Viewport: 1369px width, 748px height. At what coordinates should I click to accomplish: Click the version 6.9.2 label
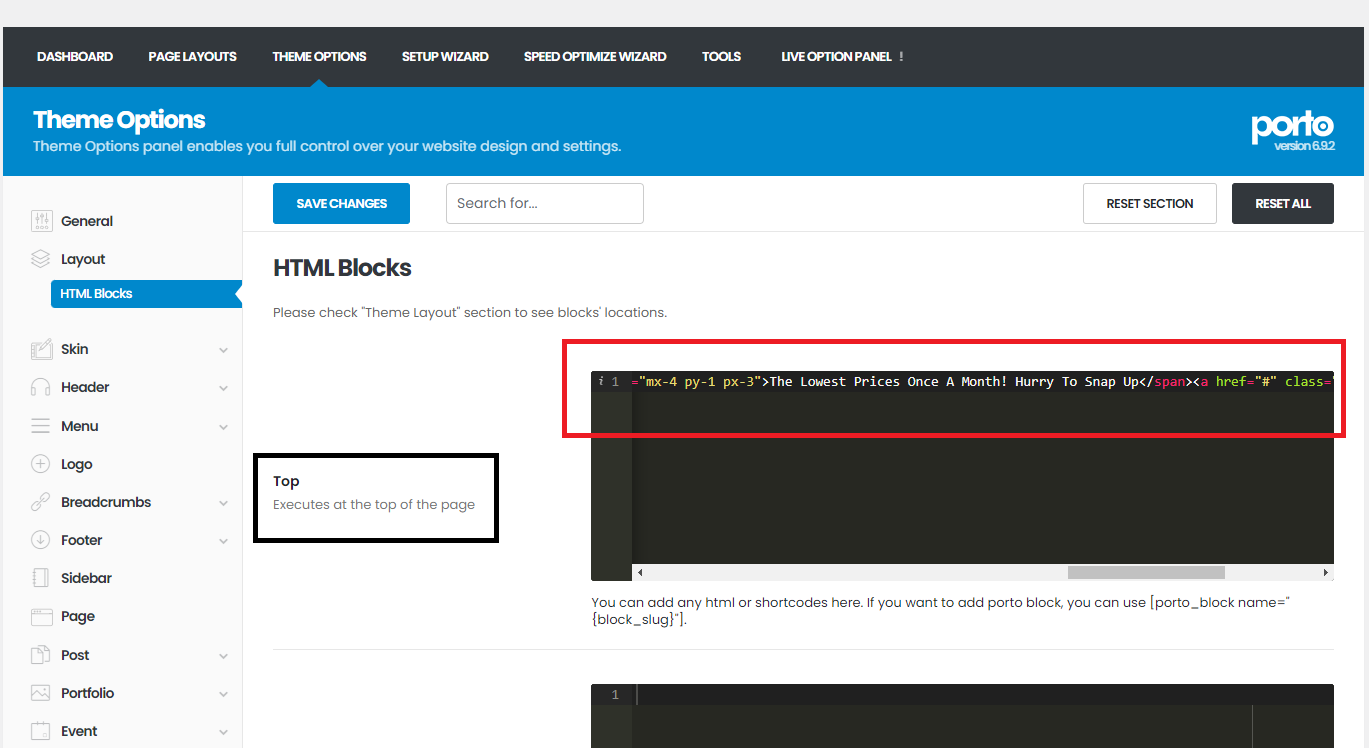[x=1304, y=146]
